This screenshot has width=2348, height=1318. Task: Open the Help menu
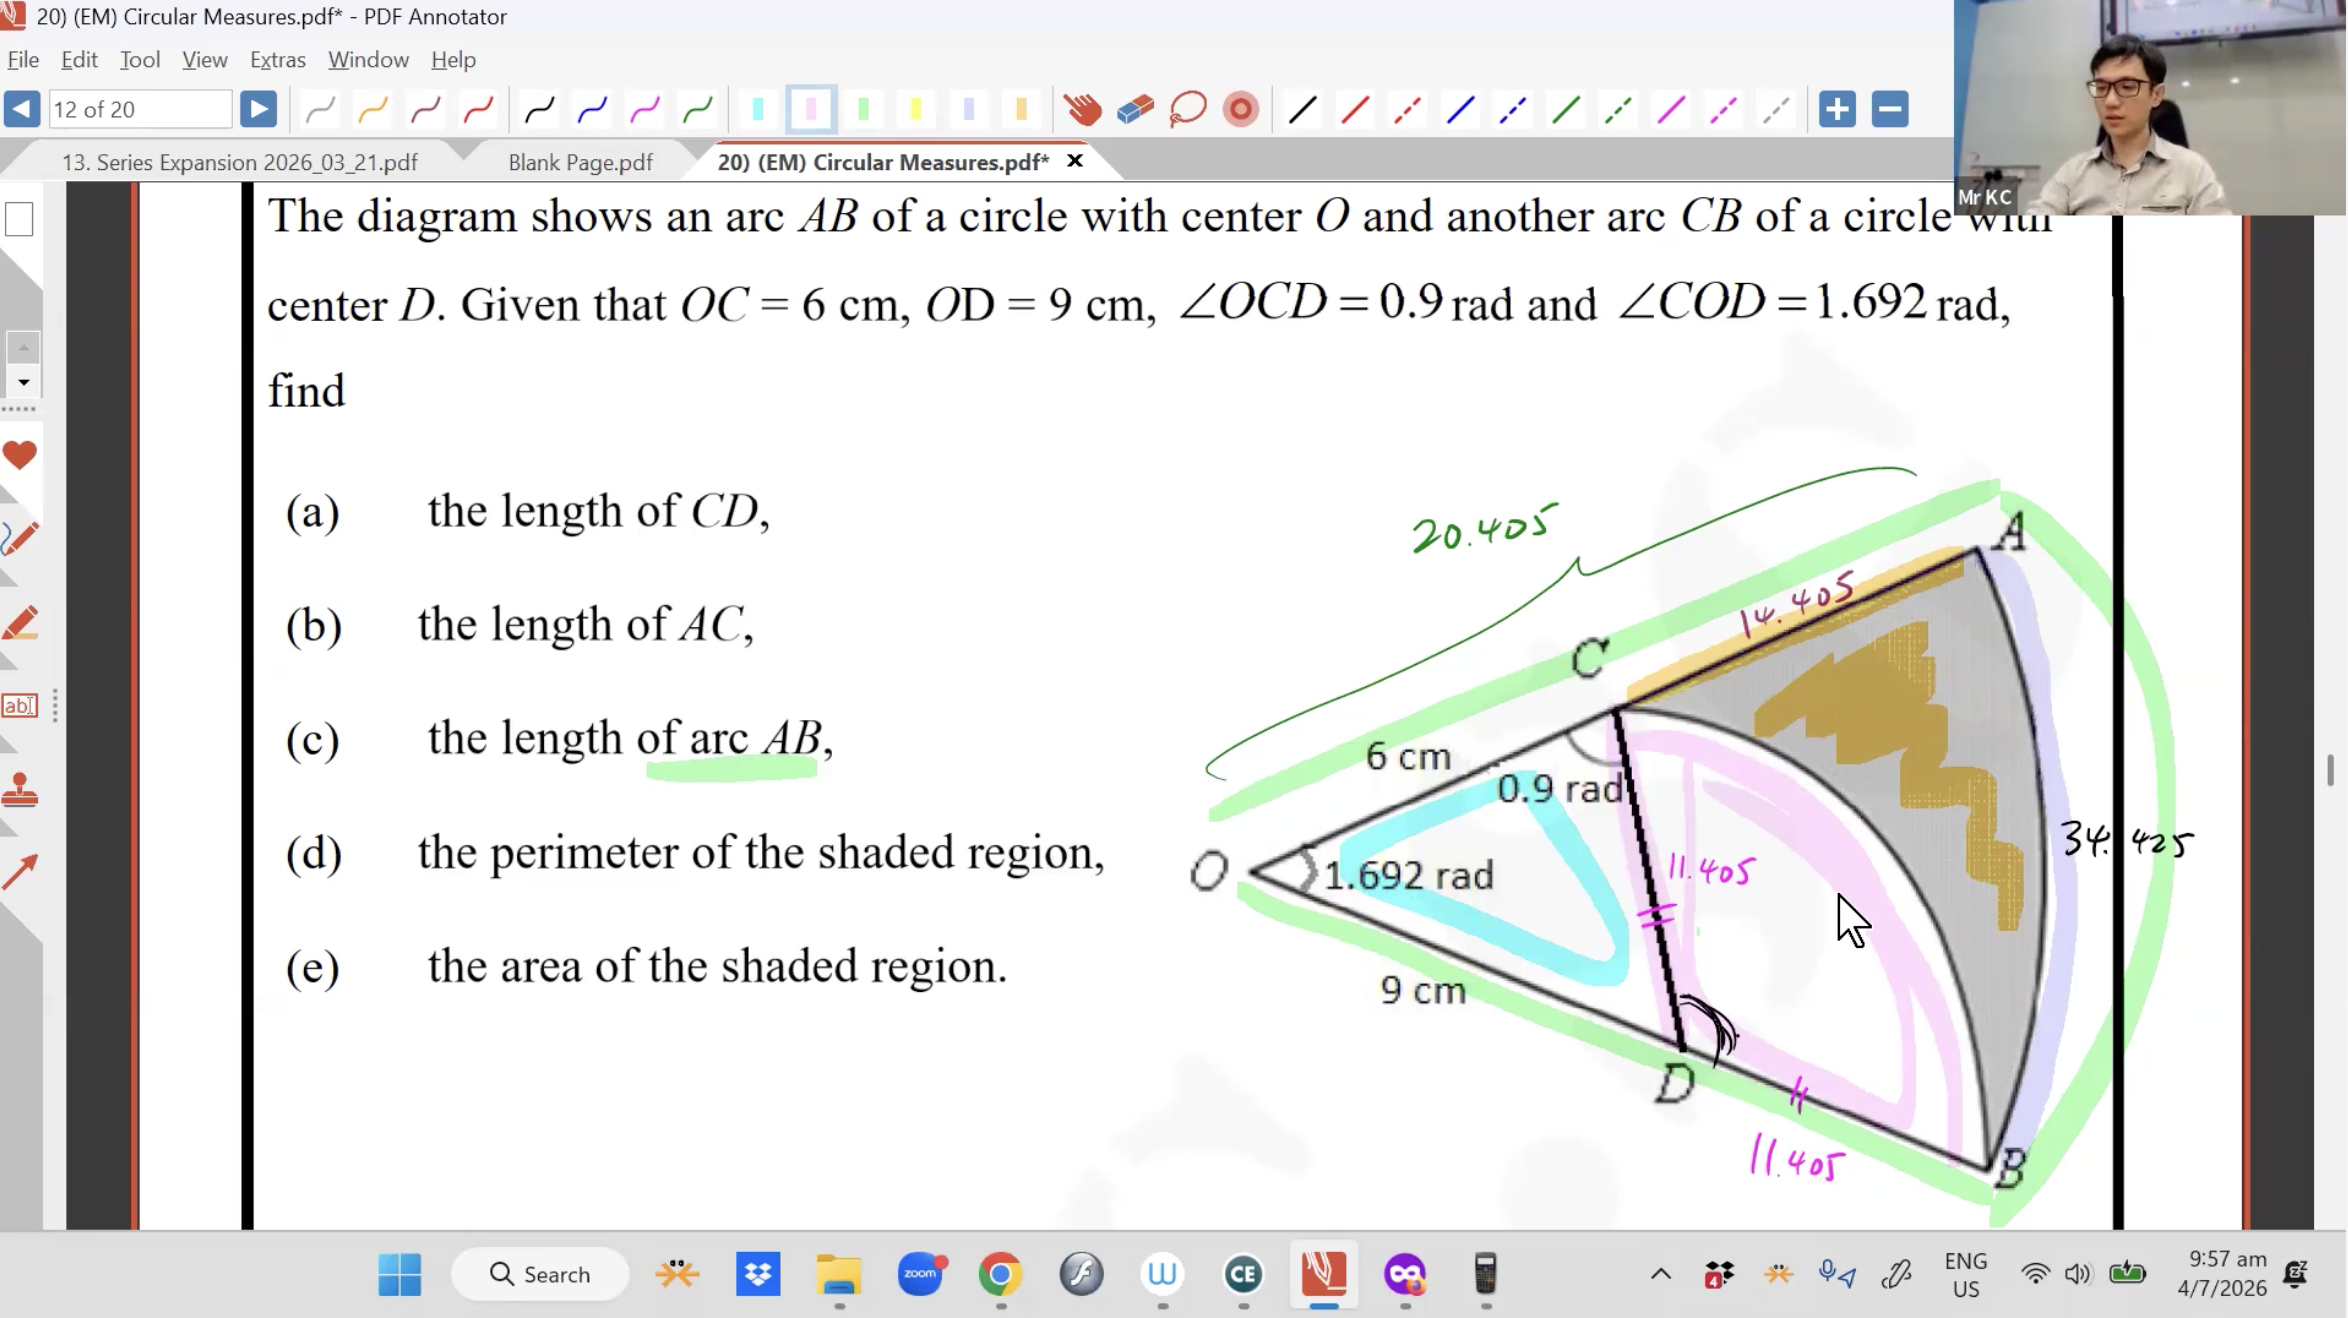point(453,60)
